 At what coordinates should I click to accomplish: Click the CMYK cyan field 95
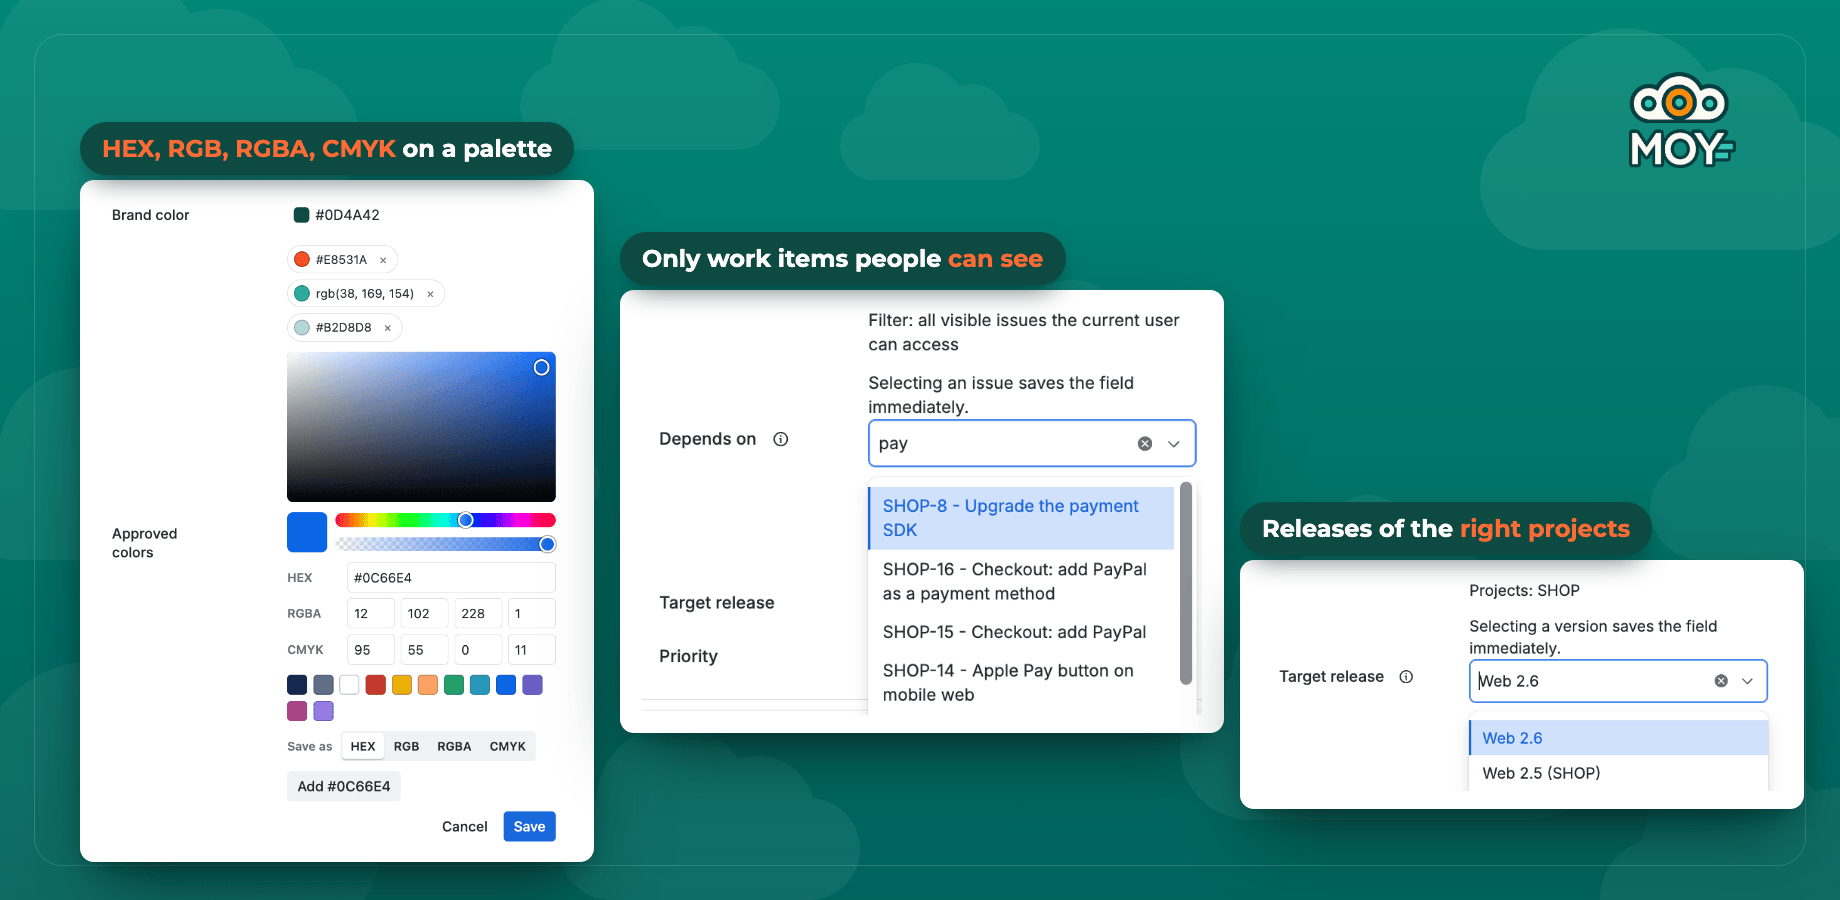pyautogui.click(x=371, y=650)
